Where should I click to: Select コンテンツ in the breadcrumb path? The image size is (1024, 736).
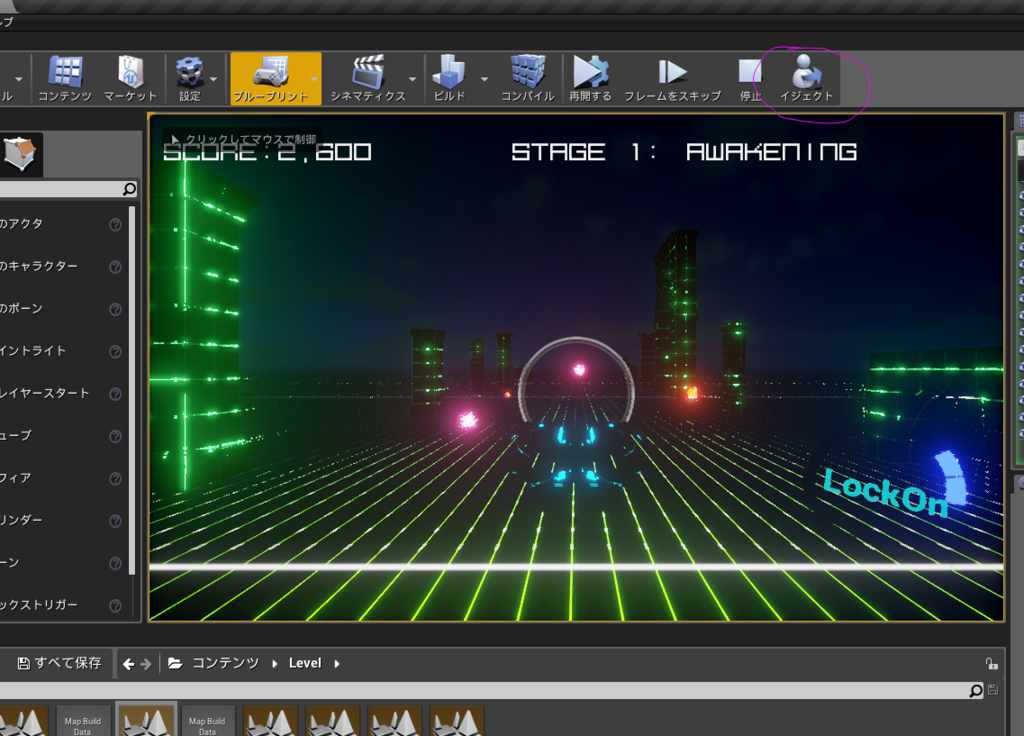[x=225, y=663]
